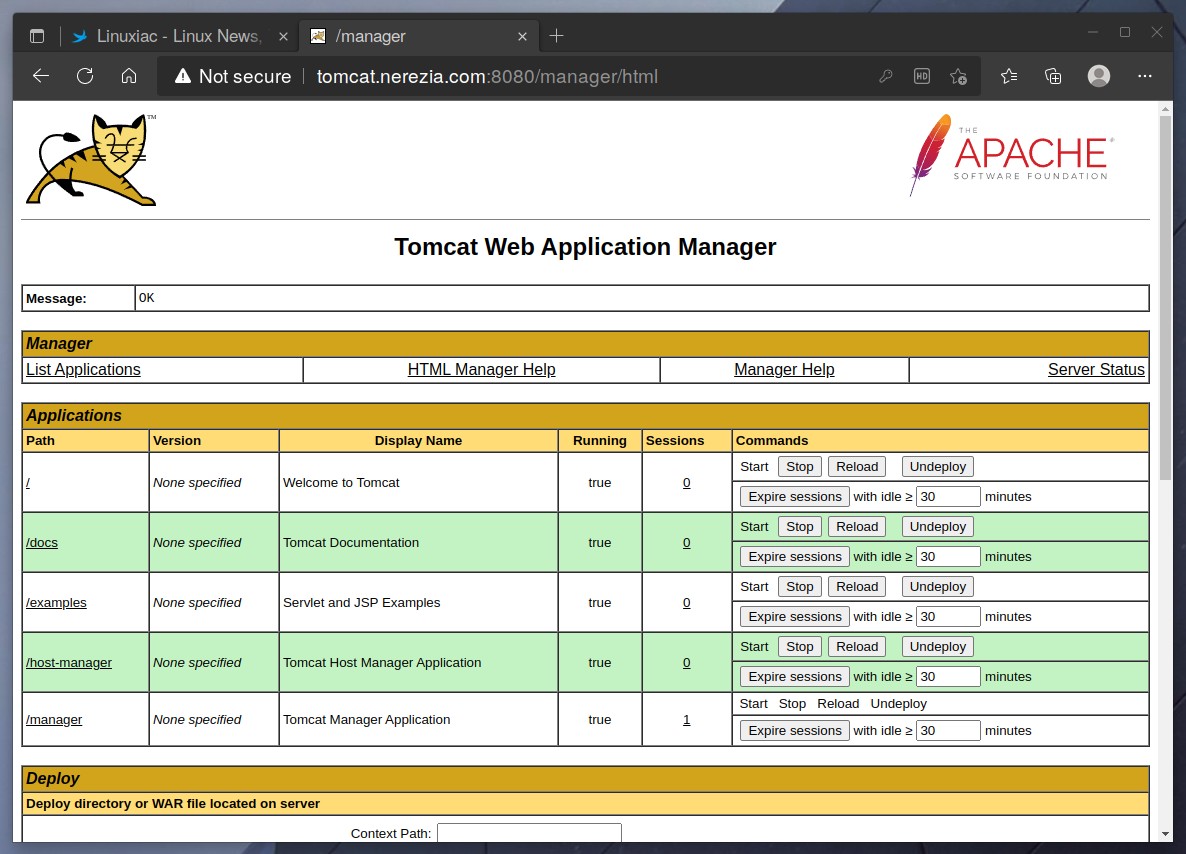
Task: Open the Favorites list
Action: pyautogui.click(x=1009, y=76)
